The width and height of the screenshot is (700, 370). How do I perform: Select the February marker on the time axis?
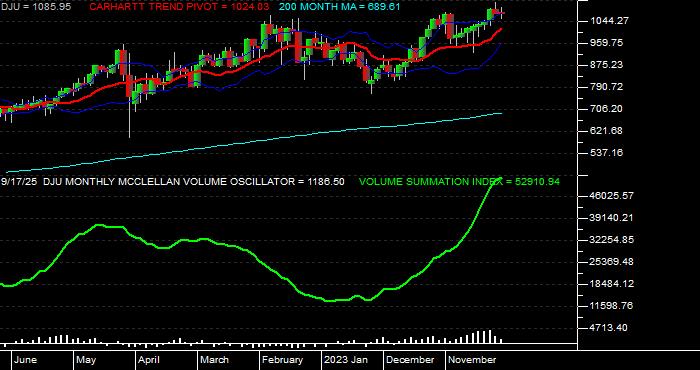point(282,360)
